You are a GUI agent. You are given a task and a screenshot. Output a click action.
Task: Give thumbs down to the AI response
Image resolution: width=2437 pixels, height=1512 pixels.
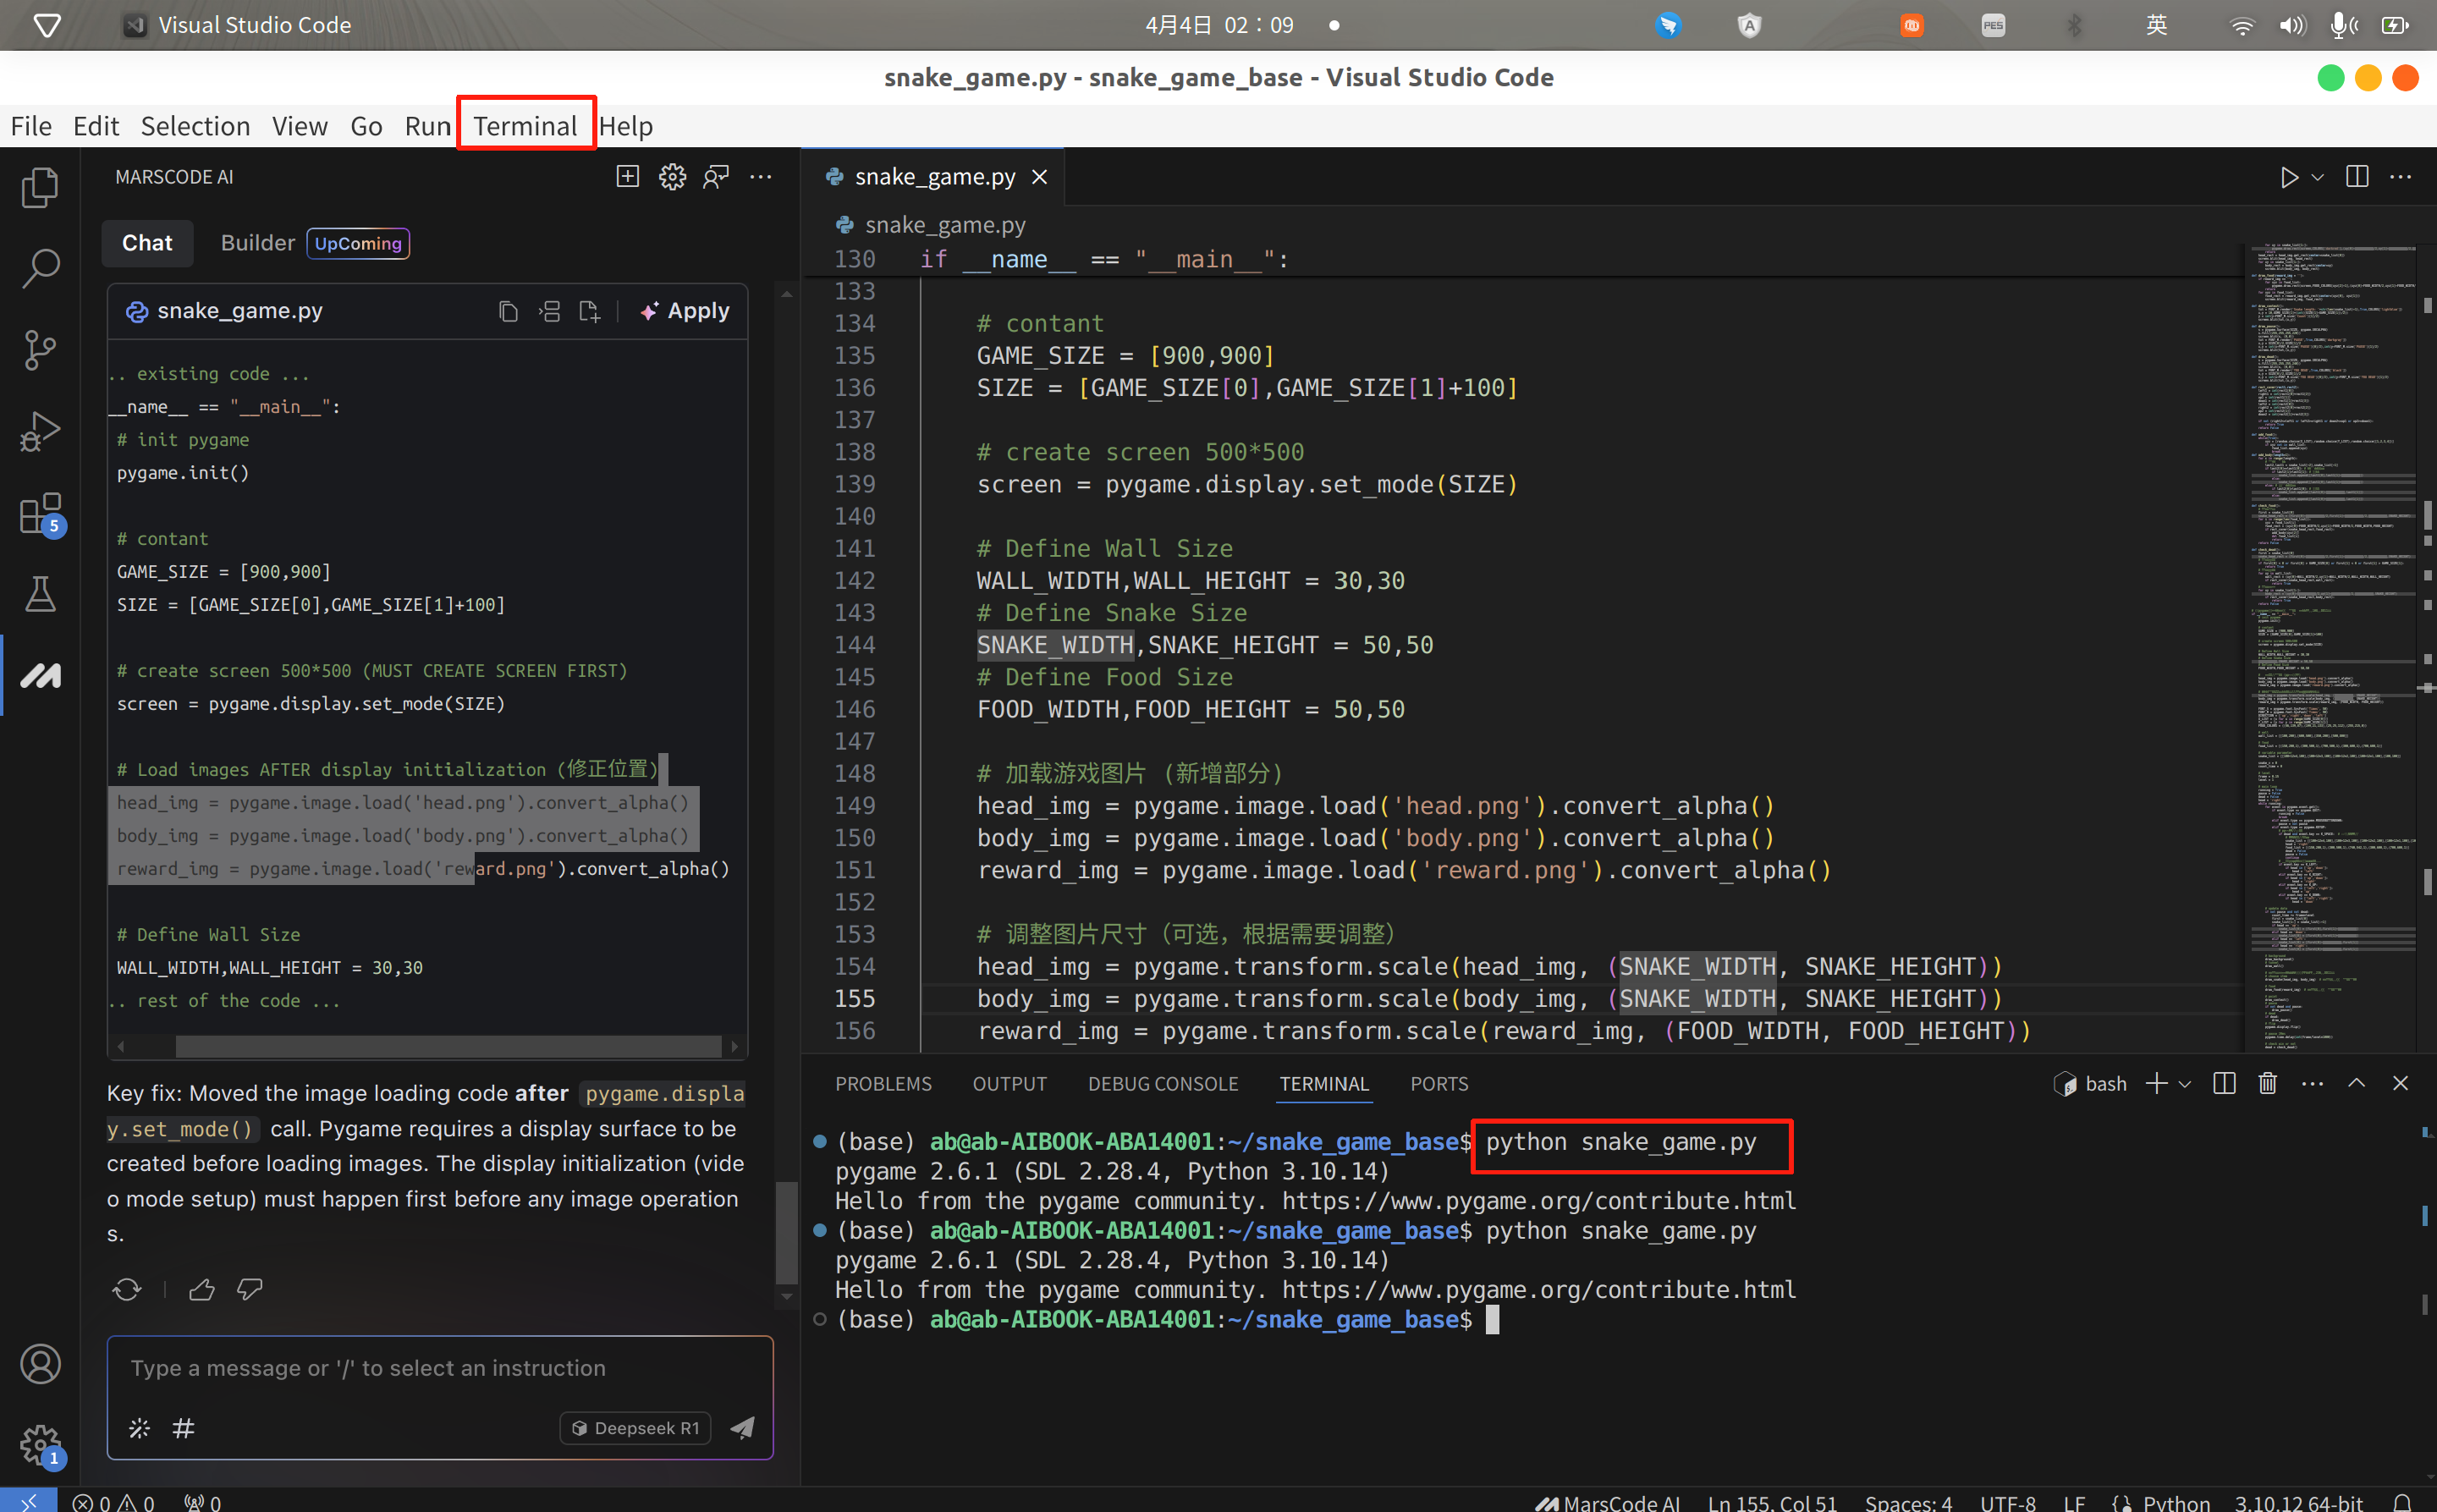point(249,1290)
